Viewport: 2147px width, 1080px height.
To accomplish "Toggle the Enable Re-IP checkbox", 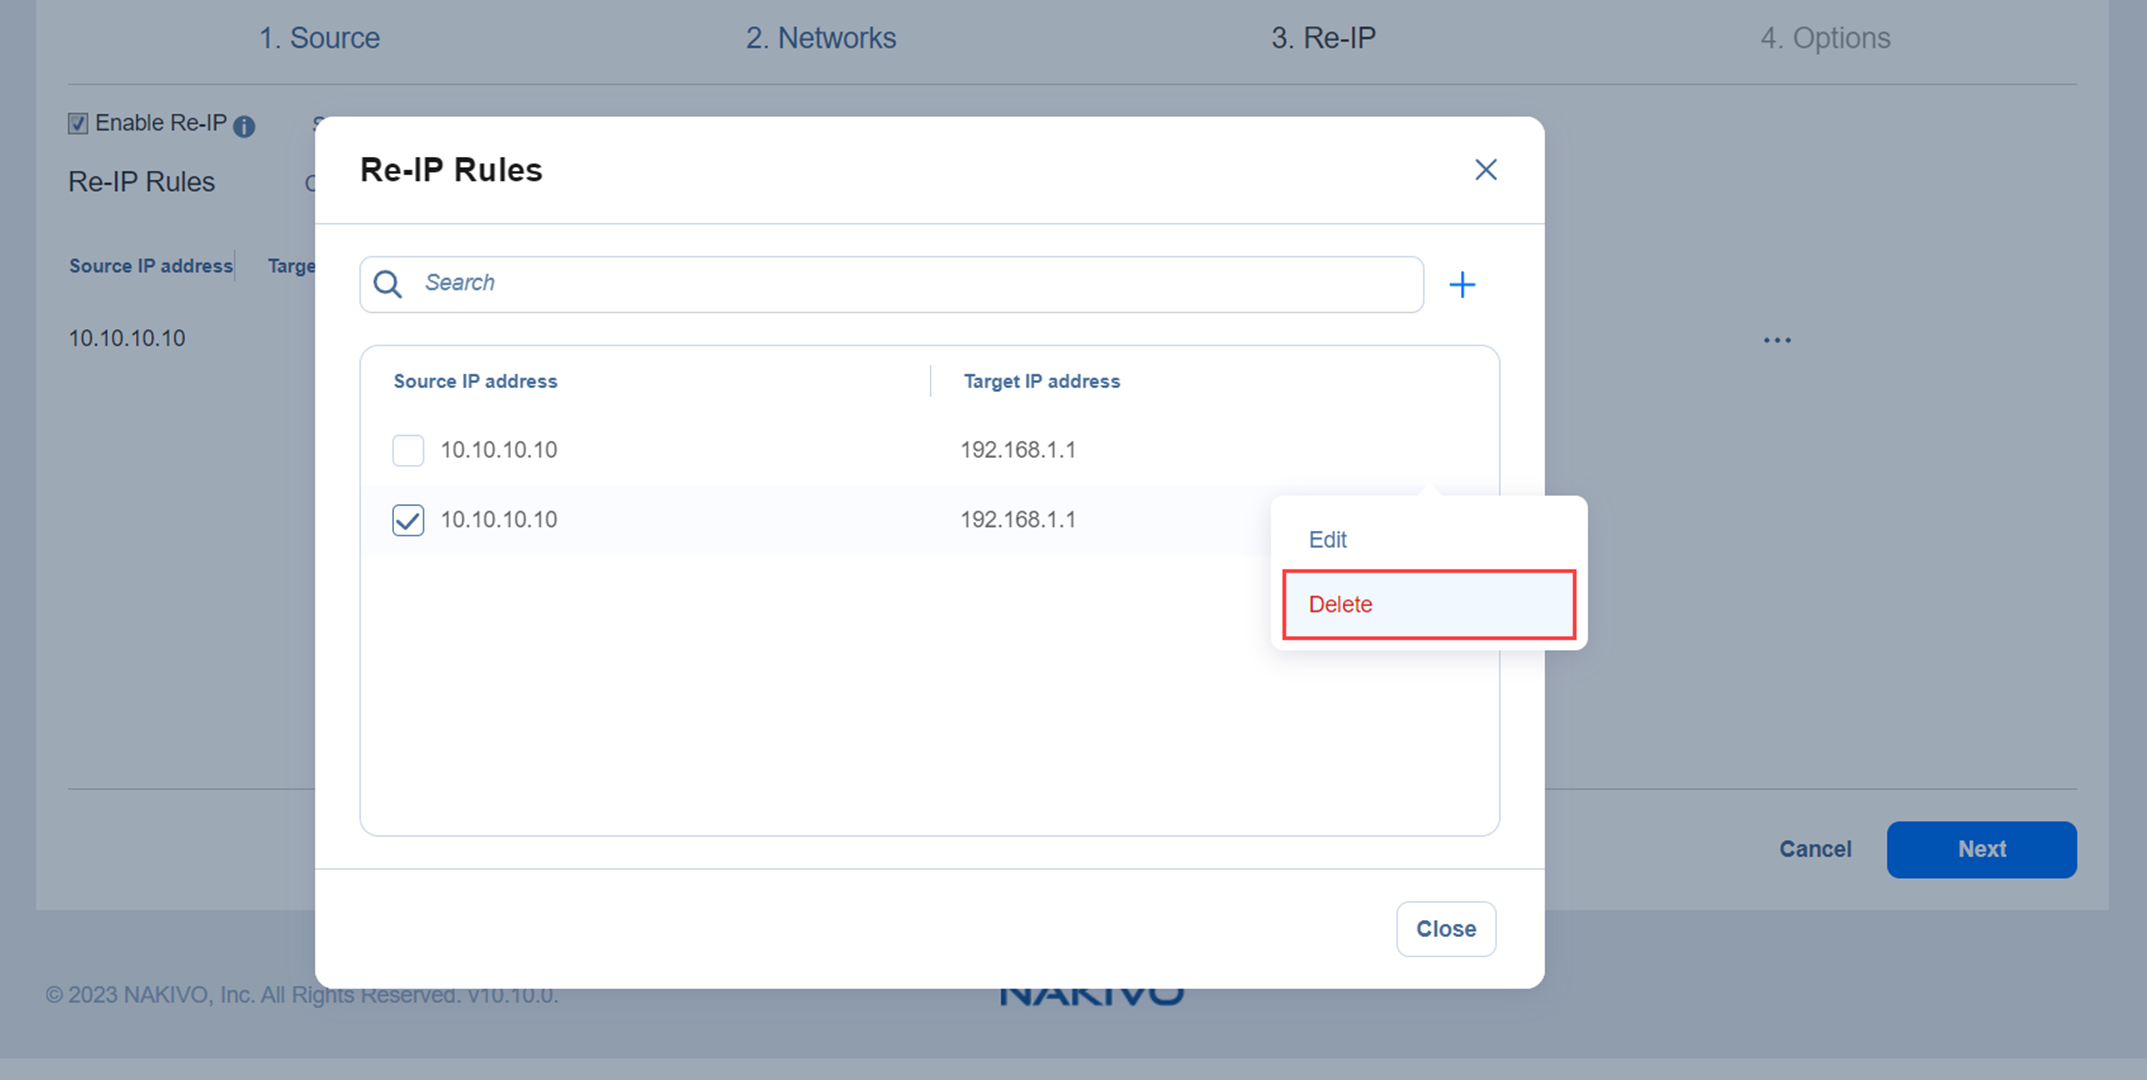I will tap(78, 123).
